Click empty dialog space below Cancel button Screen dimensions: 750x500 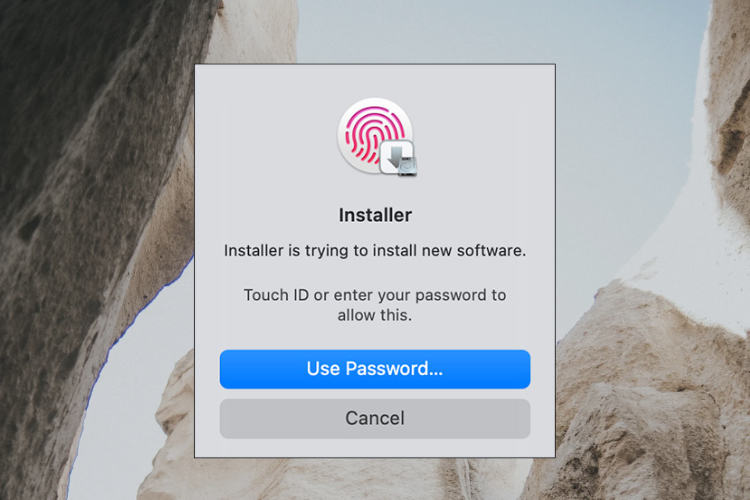pos(375,447)
